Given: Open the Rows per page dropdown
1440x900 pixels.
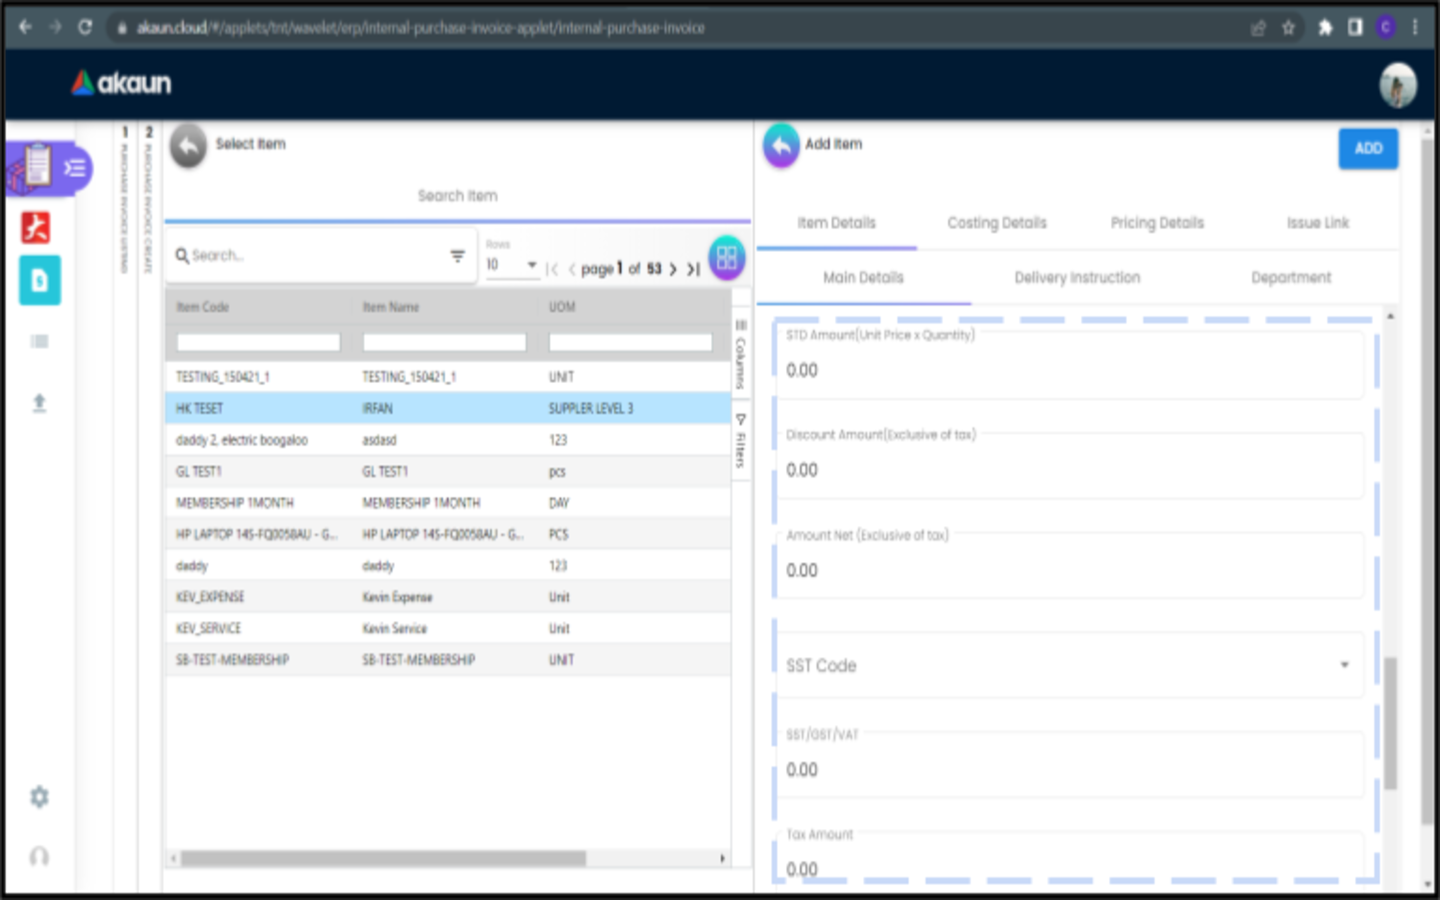Looking at the screenshot, I should [x=512, y=265].
